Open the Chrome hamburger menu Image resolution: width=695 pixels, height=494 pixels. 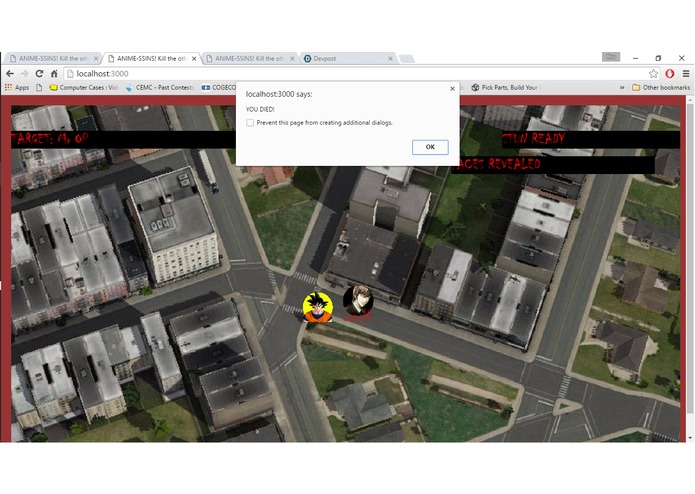(x=686, y=74)
